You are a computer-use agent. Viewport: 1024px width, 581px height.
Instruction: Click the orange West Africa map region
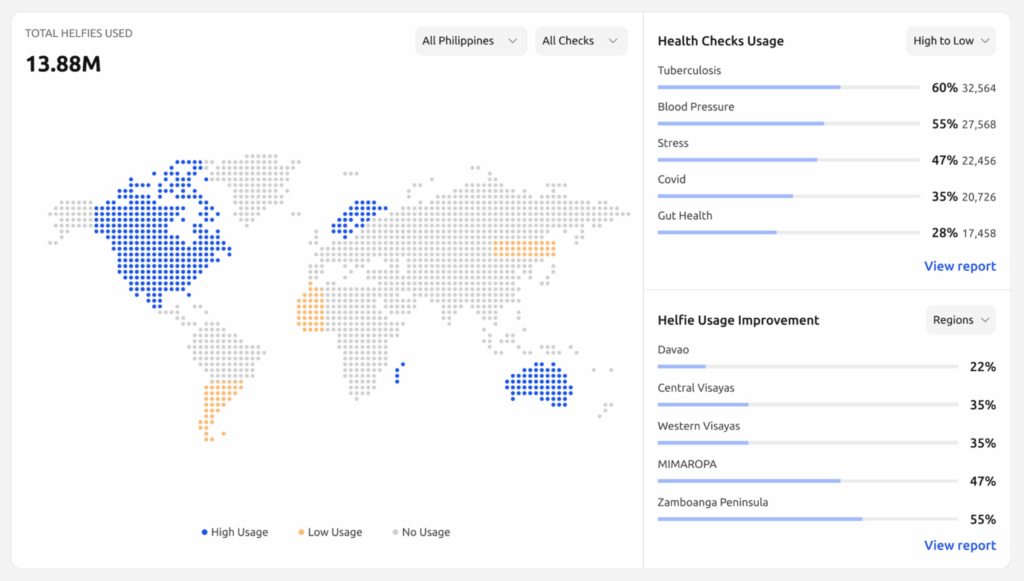point(309,312)
